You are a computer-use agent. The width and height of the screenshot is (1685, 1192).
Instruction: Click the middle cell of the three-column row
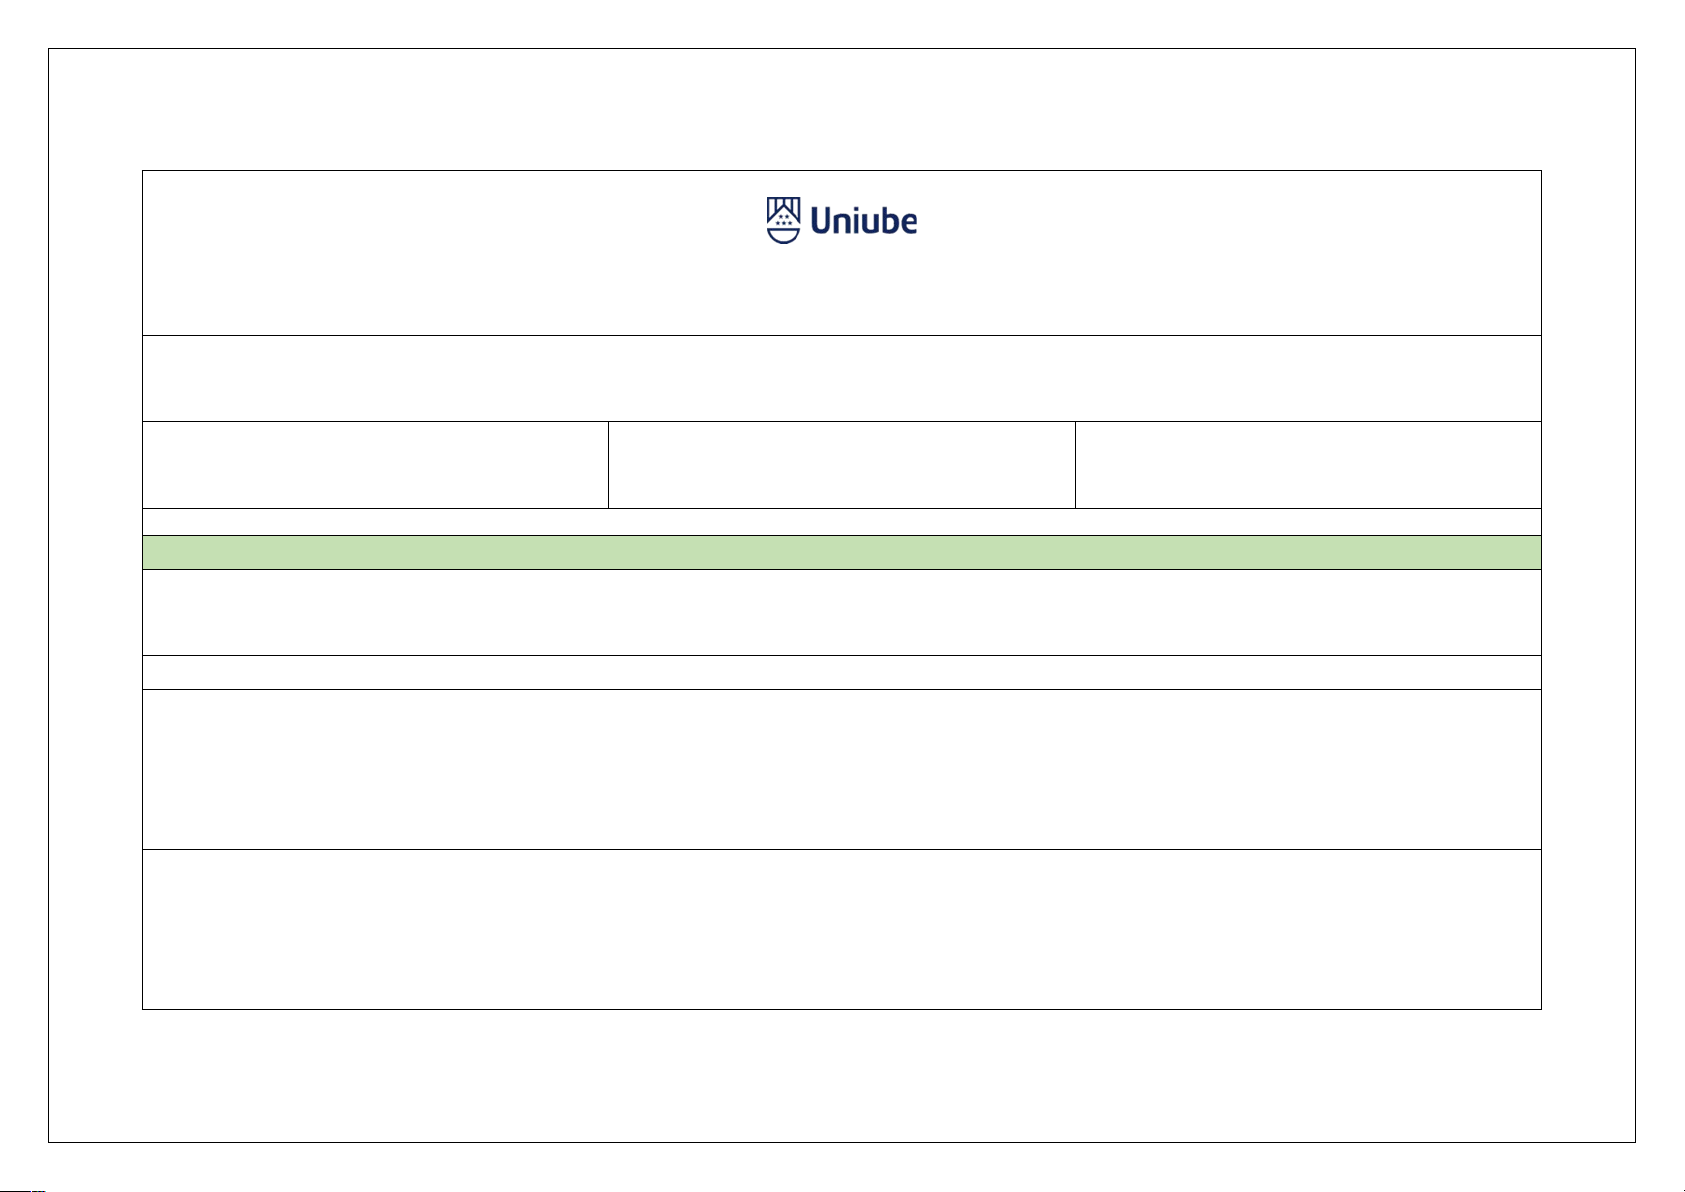coord(841,465)
